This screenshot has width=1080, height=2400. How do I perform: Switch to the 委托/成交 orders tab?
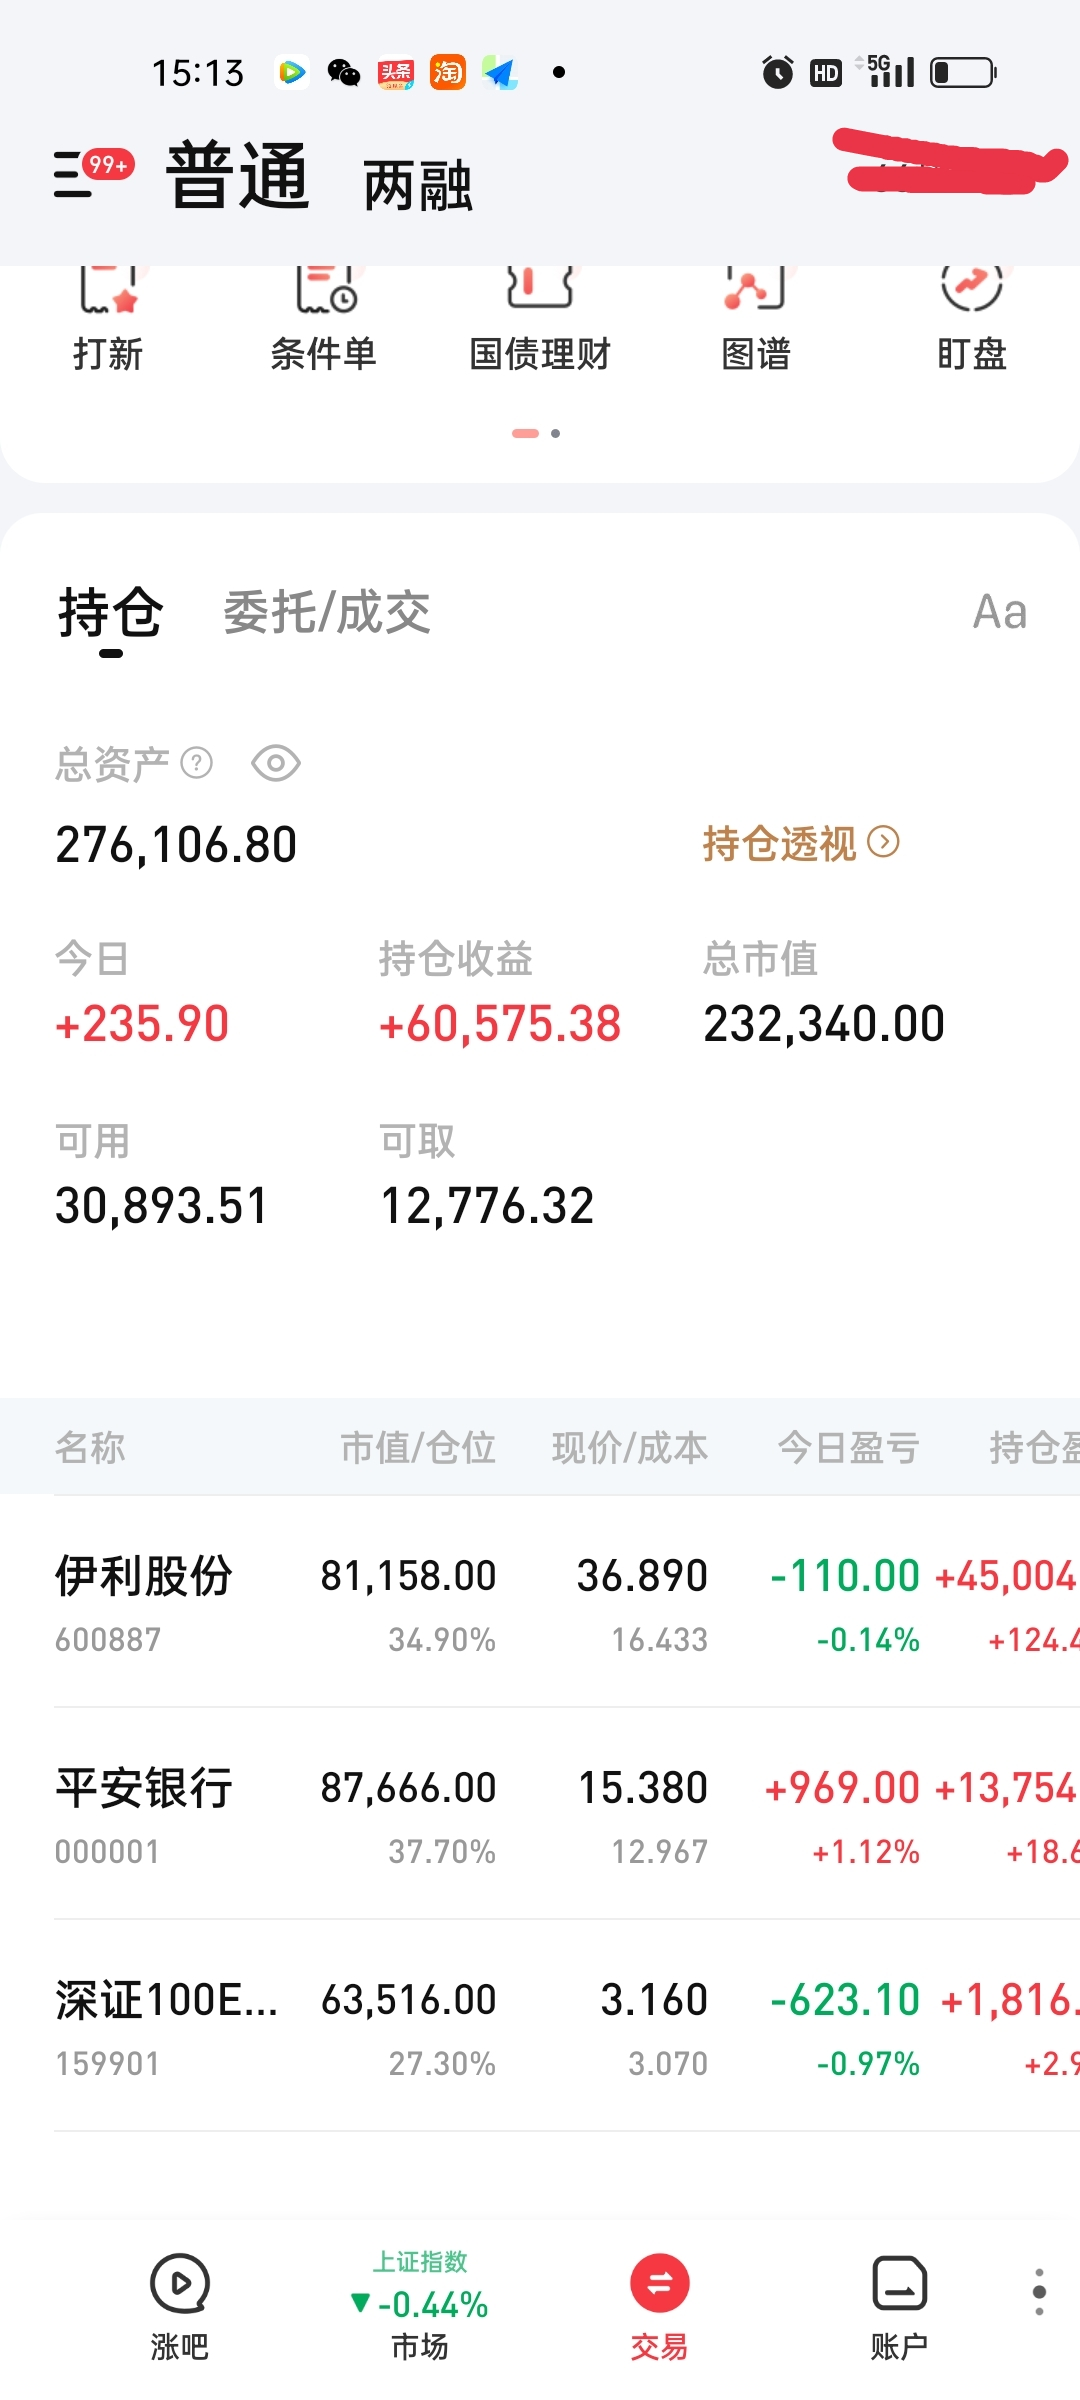pyautogui.click(x=327, y=612)
